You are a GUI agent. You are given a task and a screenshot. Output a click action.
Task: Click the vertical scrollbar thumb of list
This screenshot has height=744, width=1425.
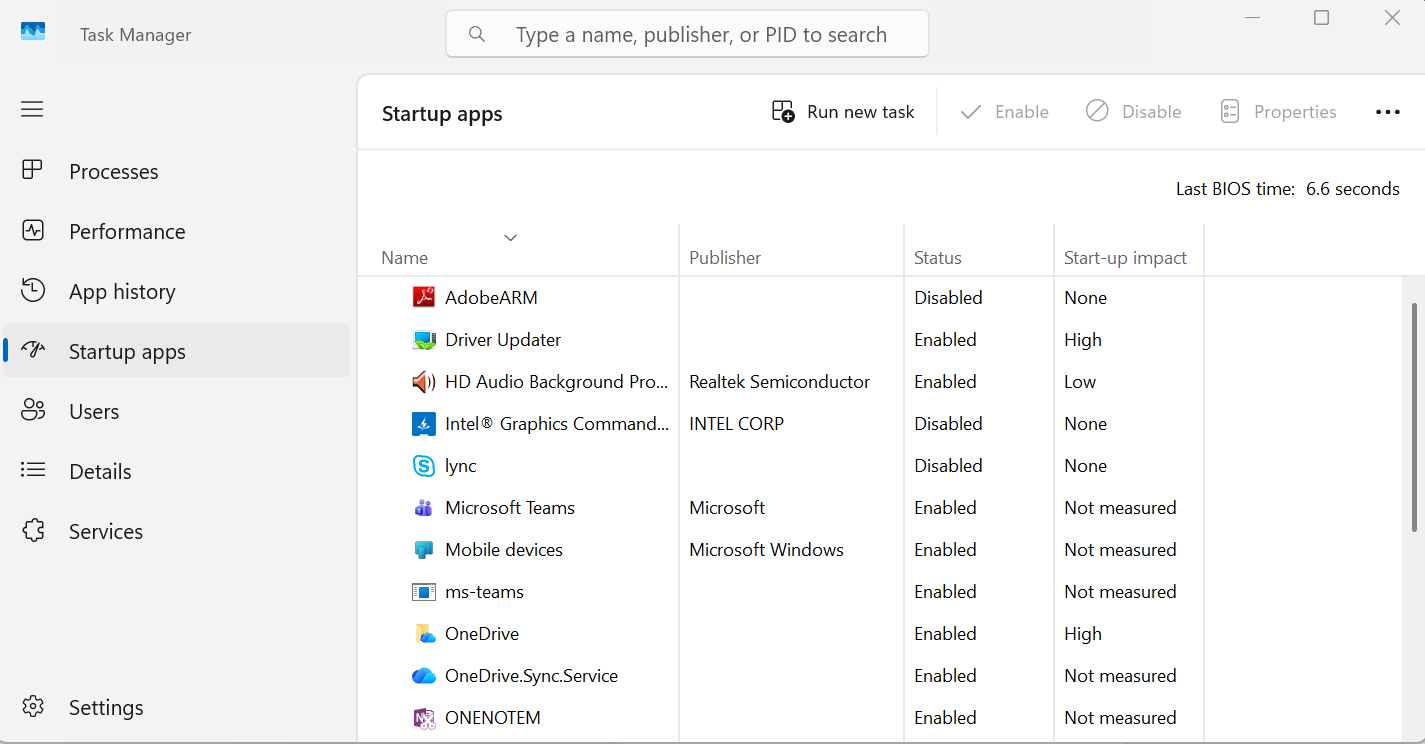point(1414,417)
